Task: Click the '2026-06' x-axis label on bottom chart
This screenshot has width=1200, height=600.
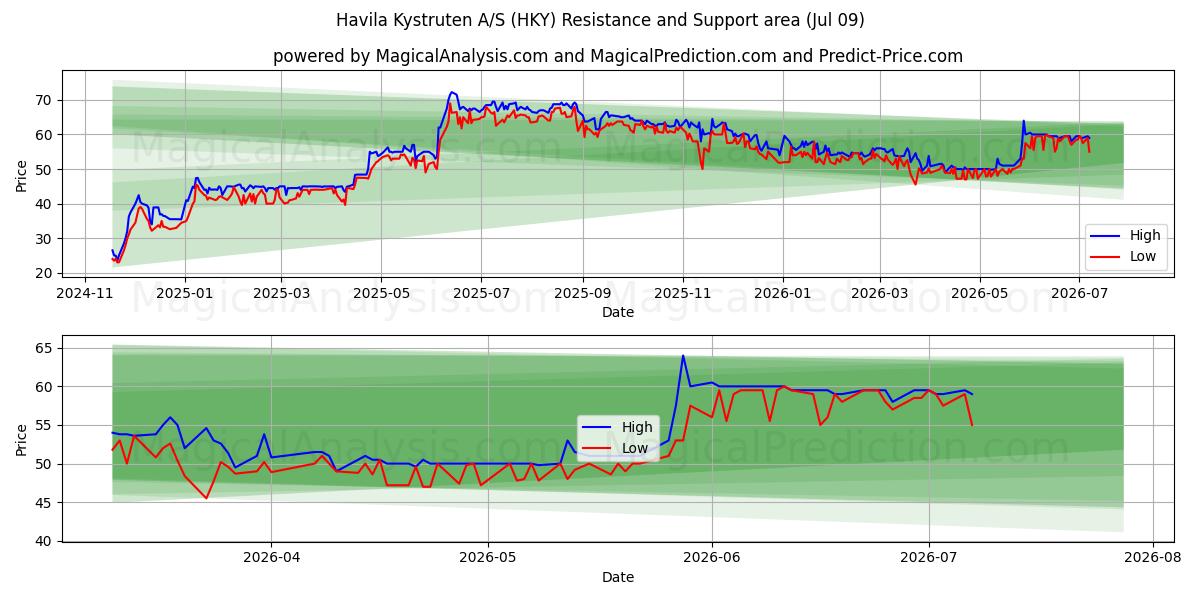Action: click(x=712, y=558)
